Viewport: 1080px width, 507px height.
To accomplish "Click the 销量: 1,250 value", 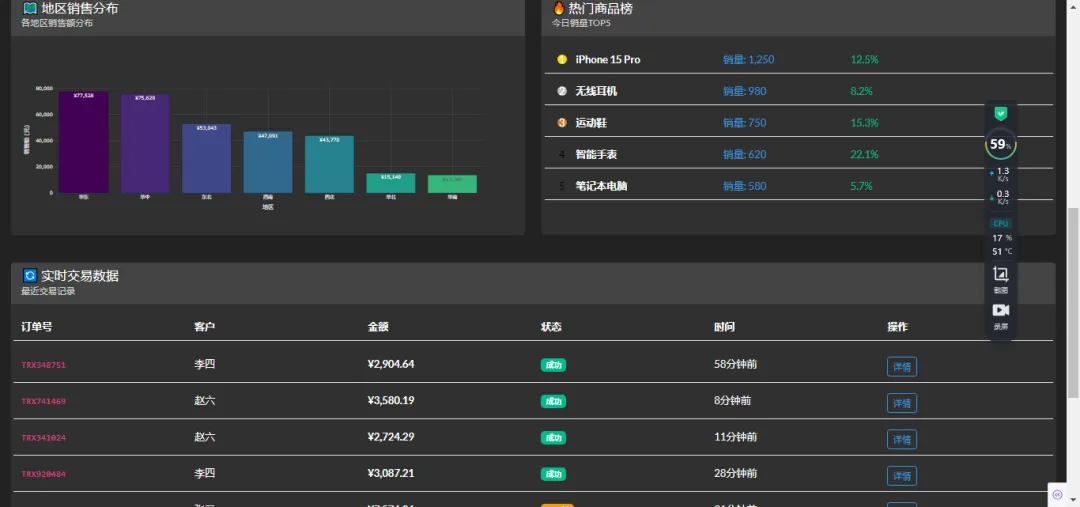I will coord(749,59).
